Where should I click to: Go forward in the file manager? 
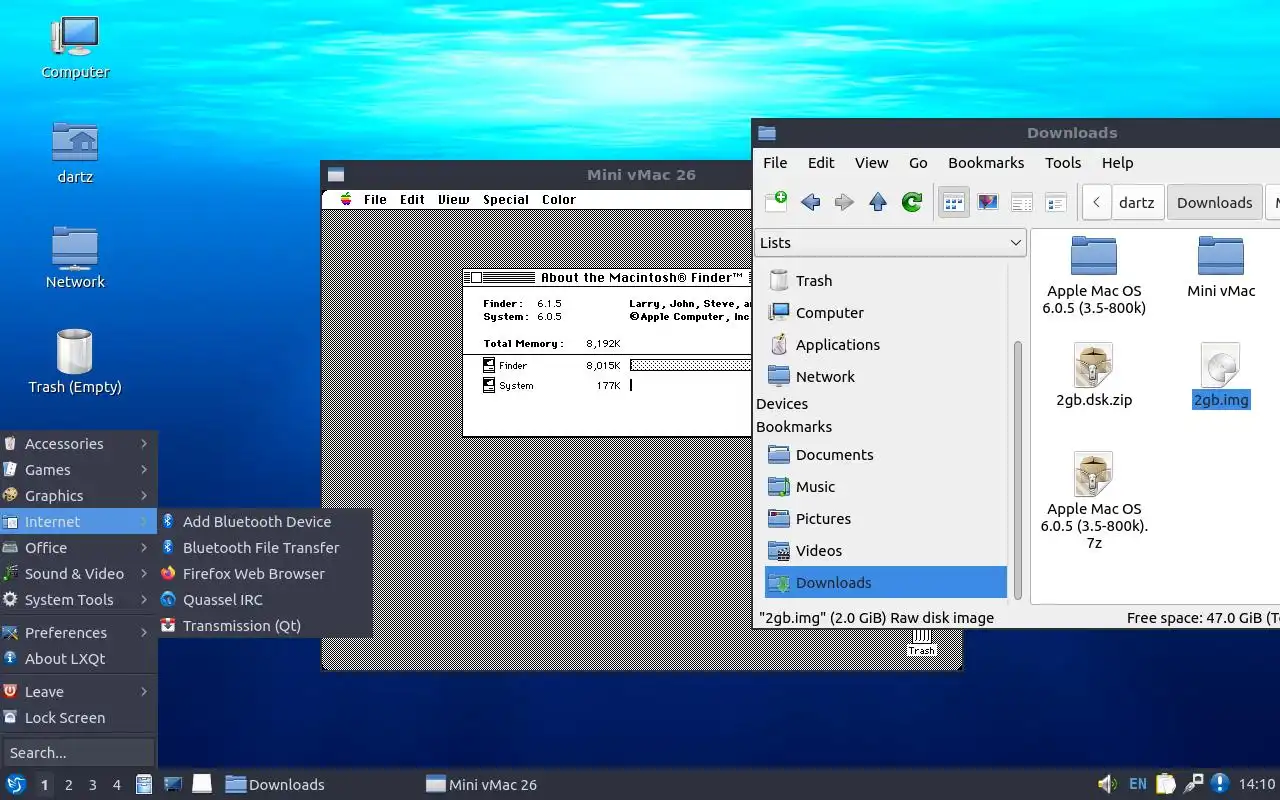pos(845,202)
